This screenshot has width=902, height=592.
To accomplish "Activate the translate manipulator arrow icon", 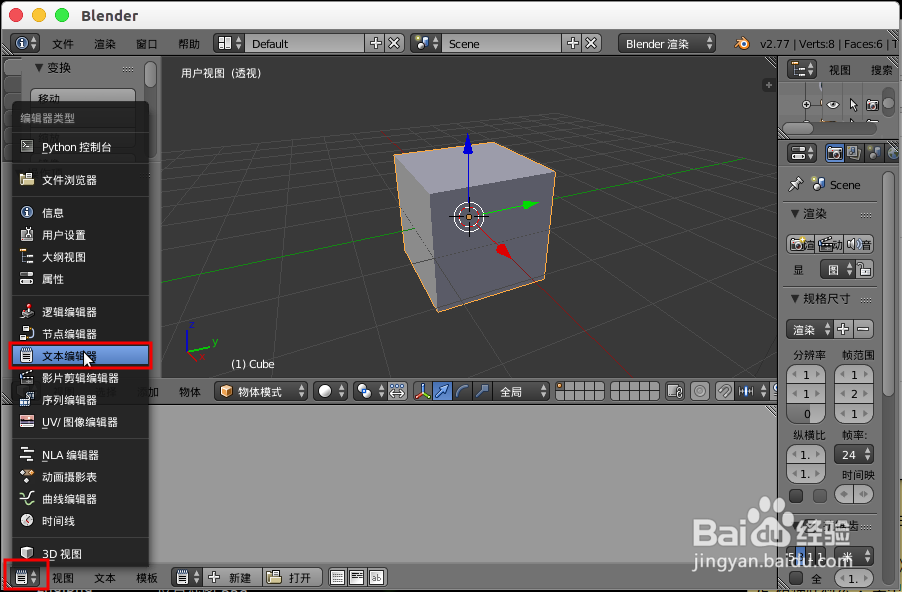I will [x=443, y=392].
